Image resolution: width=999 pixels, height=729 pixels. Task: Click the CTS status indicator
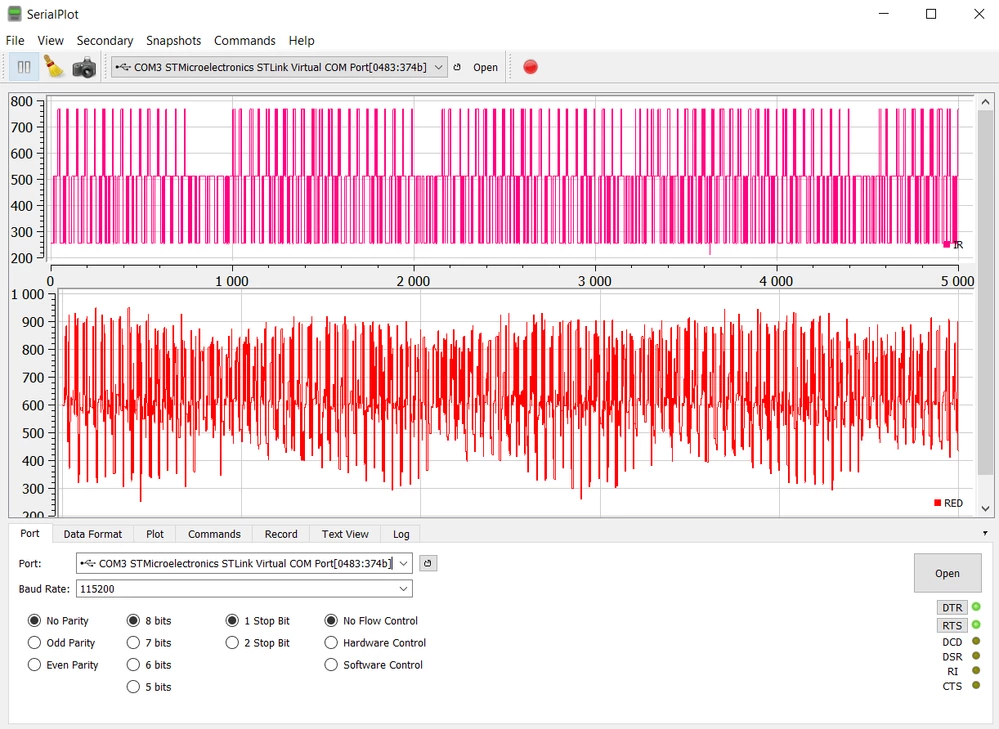coord(976,685)
